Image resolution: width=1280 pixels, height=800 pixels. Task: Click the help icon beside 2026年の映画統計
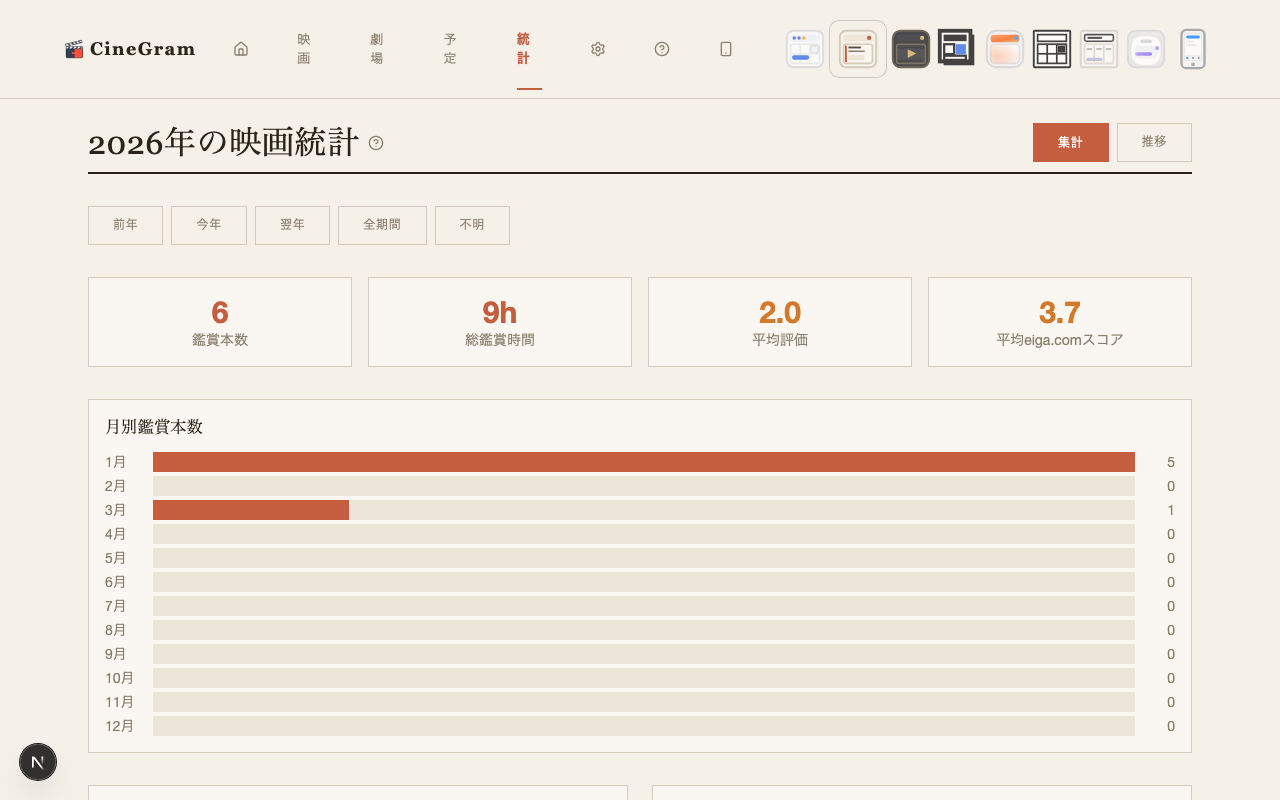tap(376, 143)
